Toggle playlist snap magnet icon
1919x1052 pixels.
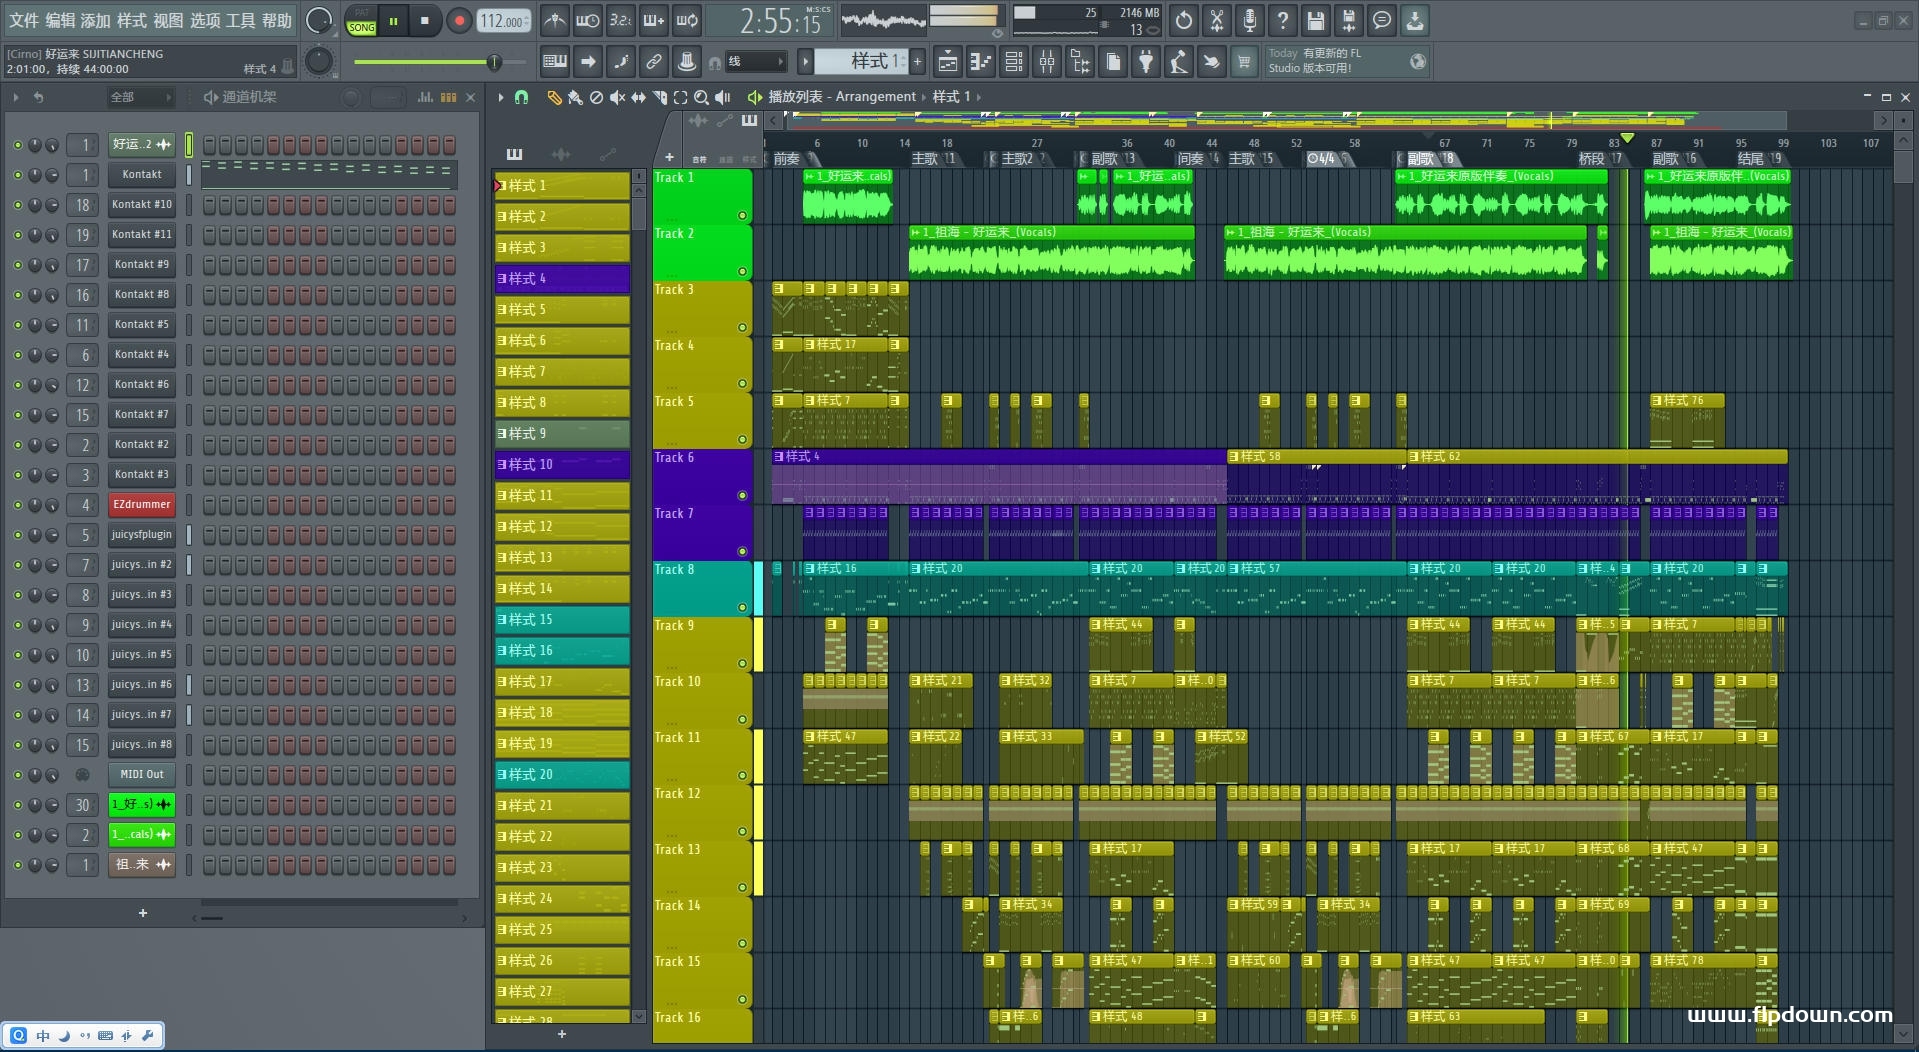521,97
